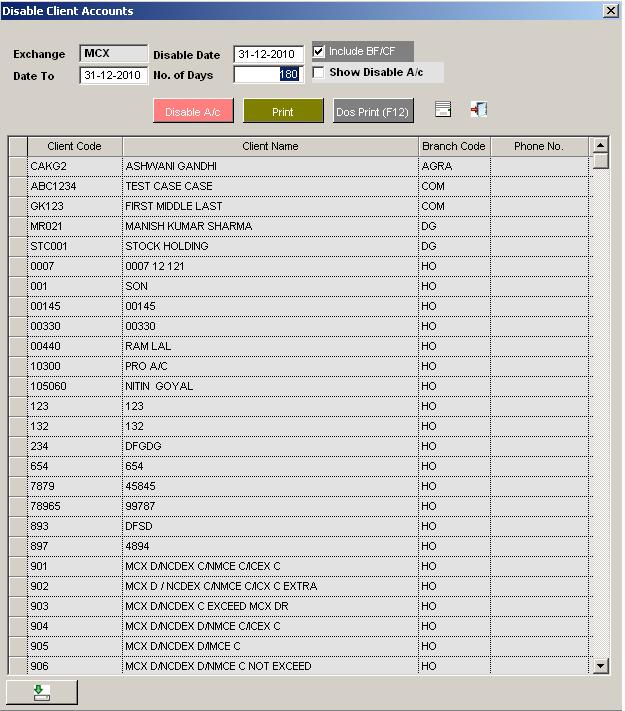The height and width of the screenshot is (711, 625).
Task: Sort by the Client Code column header
Action: tap(75, 146)
